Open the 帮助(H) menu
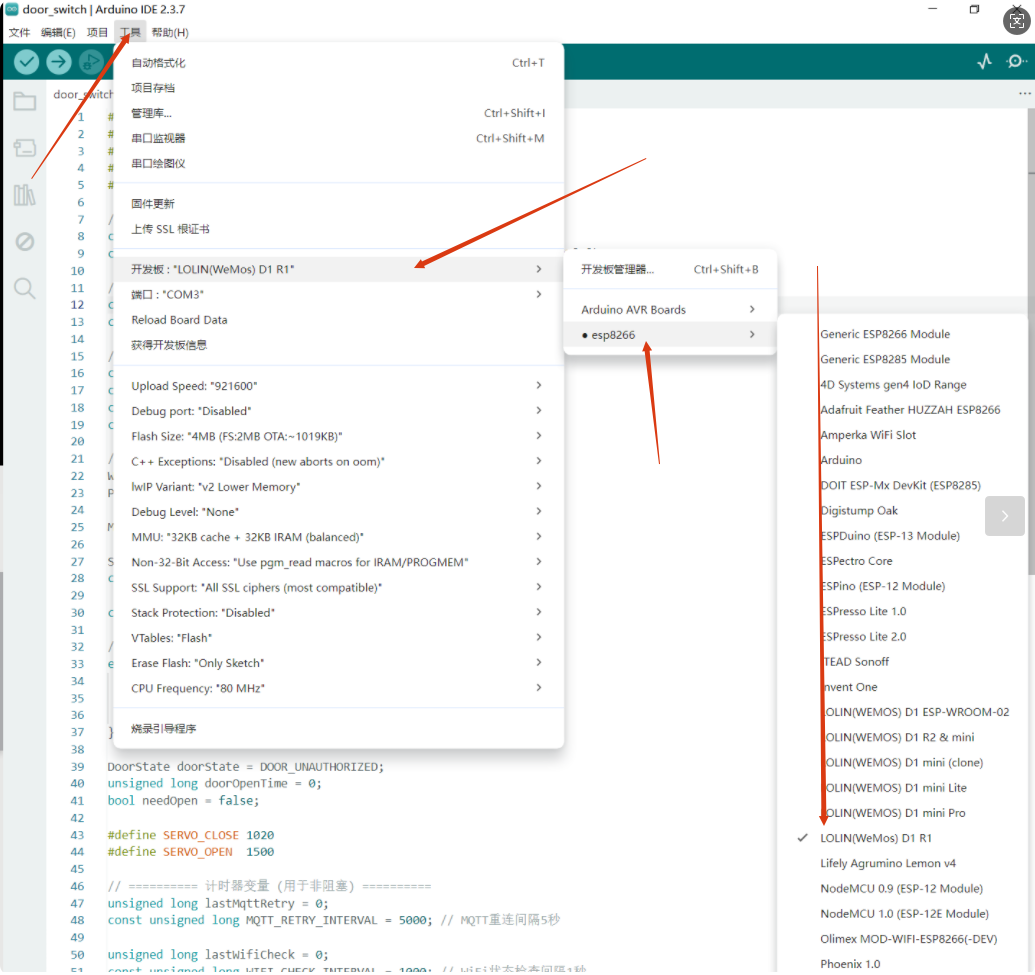The height and width of the screenshot is (975, 1035). (169, 32)
